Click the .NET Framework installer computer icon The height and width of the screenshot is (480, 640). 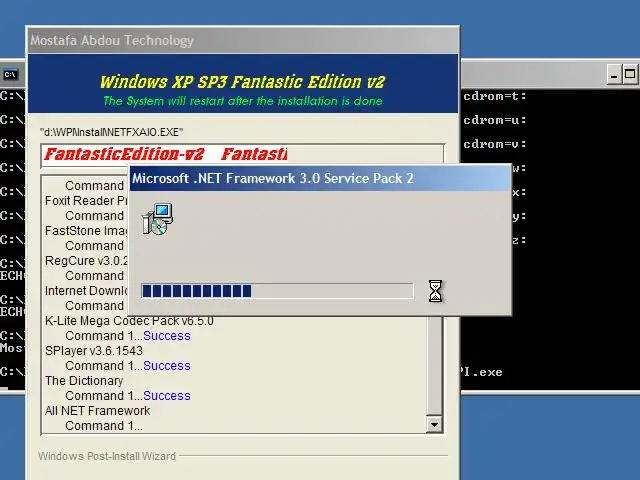coord(158,219)
